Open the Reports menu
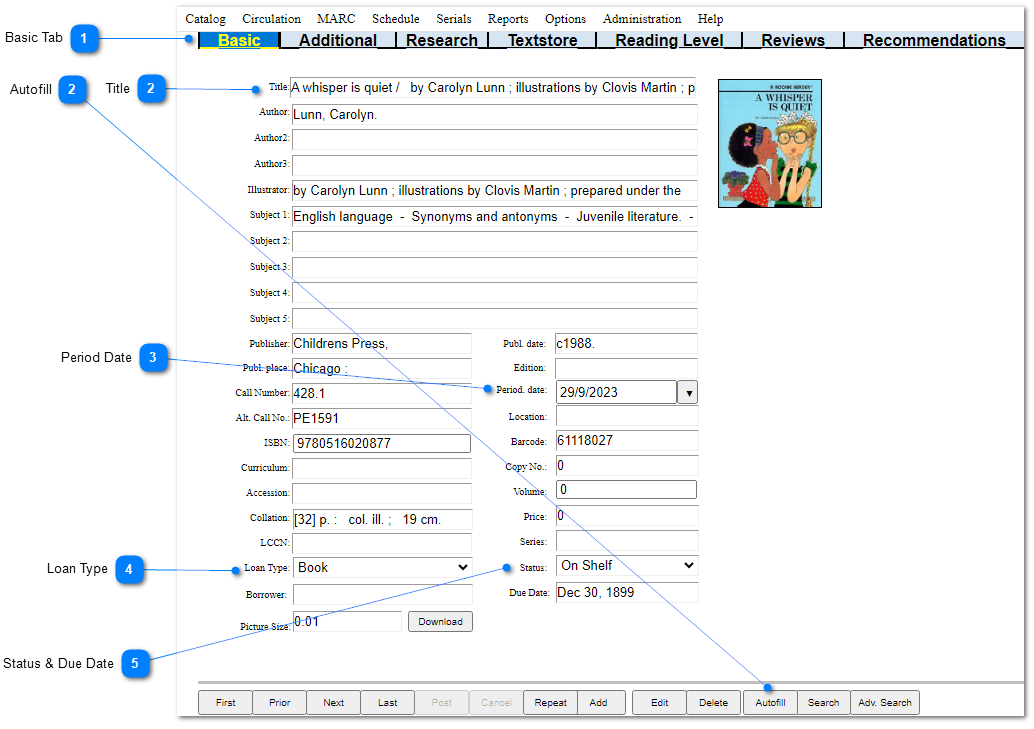1034x729 pixels. coord(508,19)
